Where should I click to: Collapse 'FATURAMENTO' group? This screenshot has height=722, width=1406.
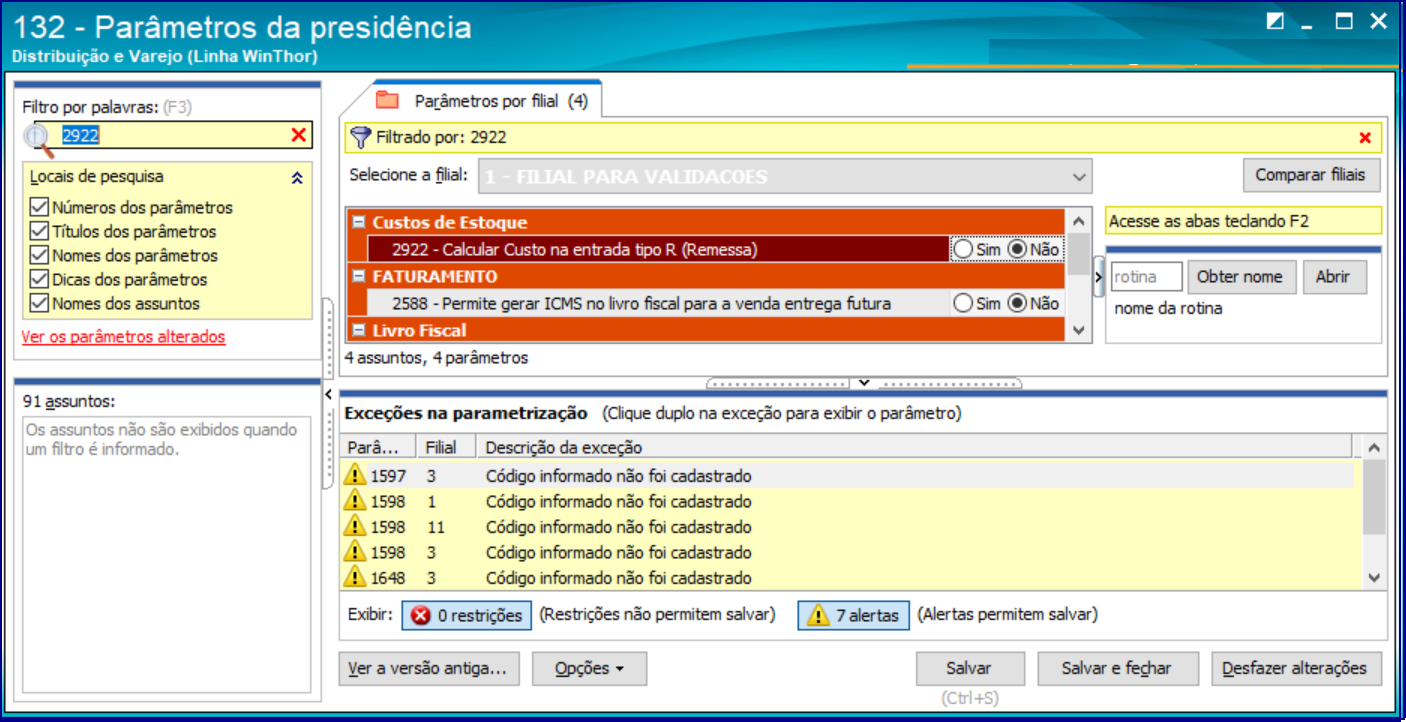[x=358, y=276]
